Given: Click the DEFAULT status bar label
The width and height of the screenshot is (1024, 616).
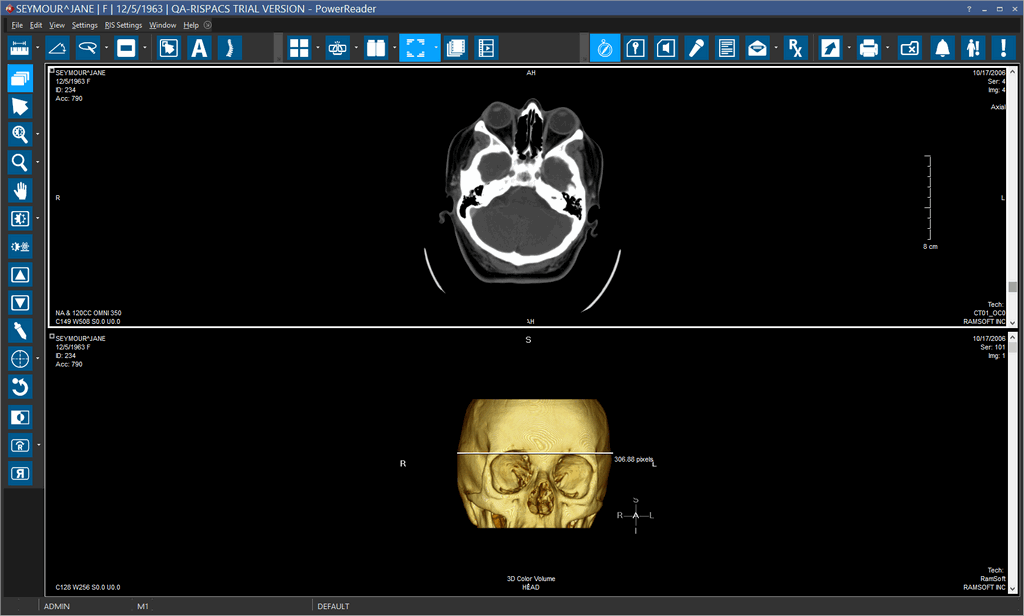Looking at the screenshot, I should (x=334, y=606).
